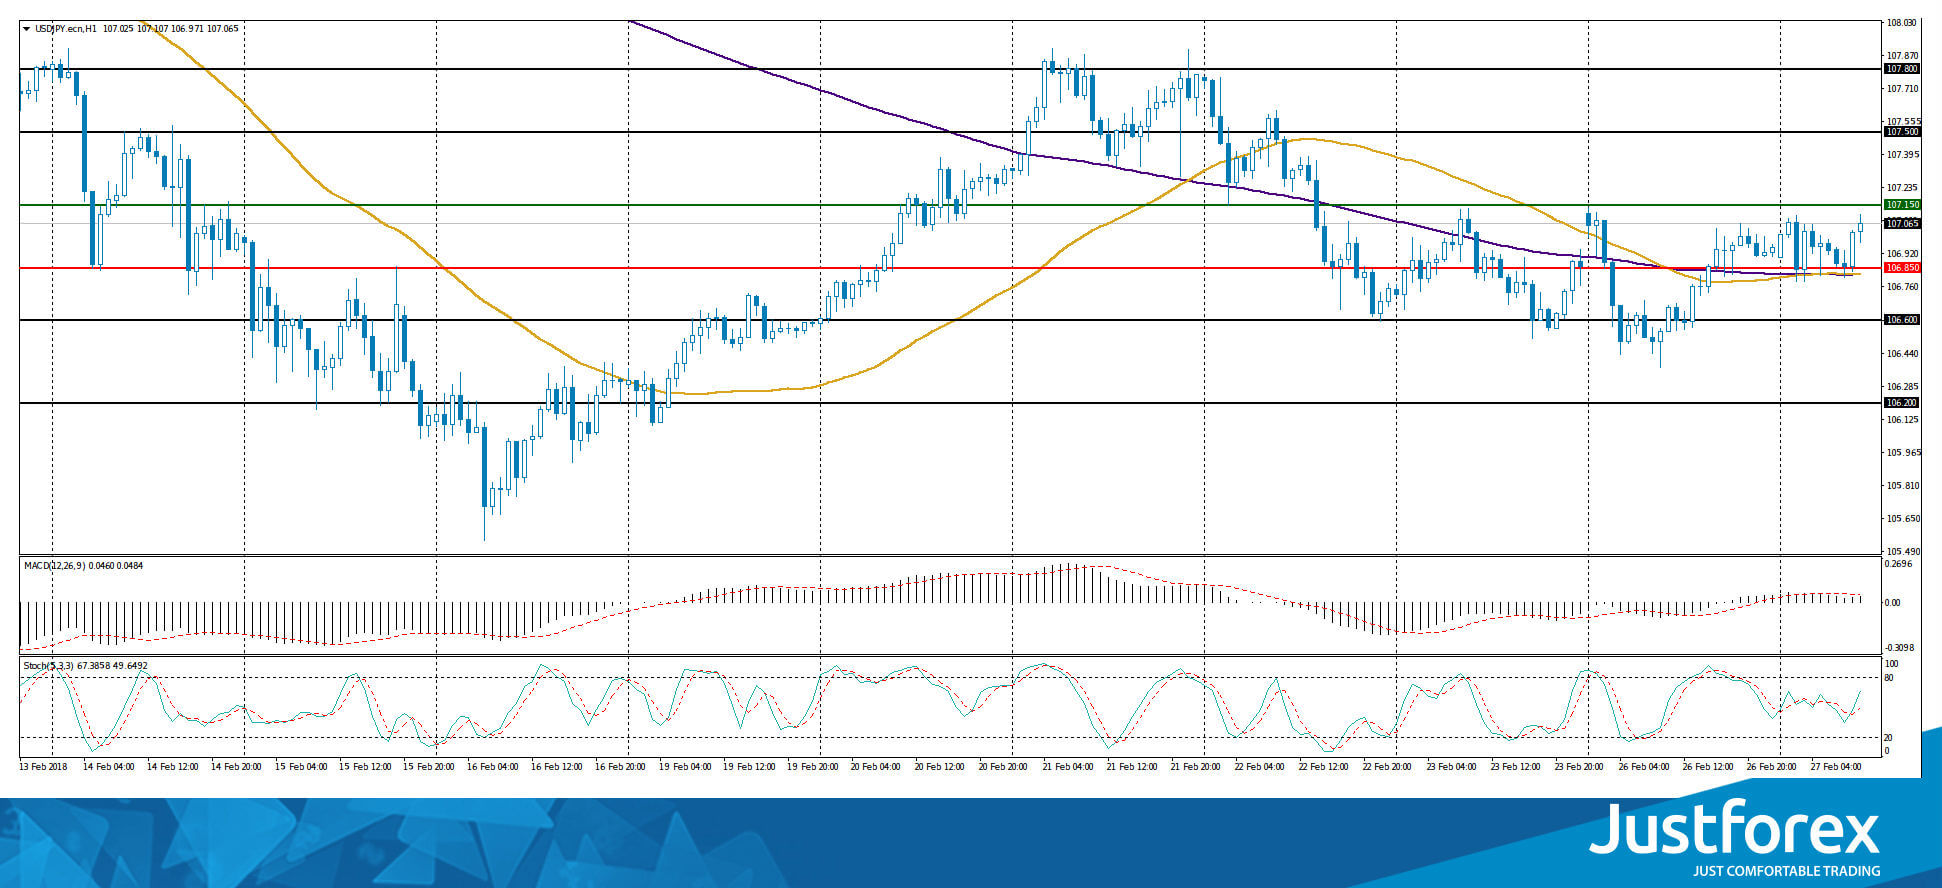Screen dimensions: 1942x888
Task: Select the 106.600 price level label
Action: click(1901, 320)
